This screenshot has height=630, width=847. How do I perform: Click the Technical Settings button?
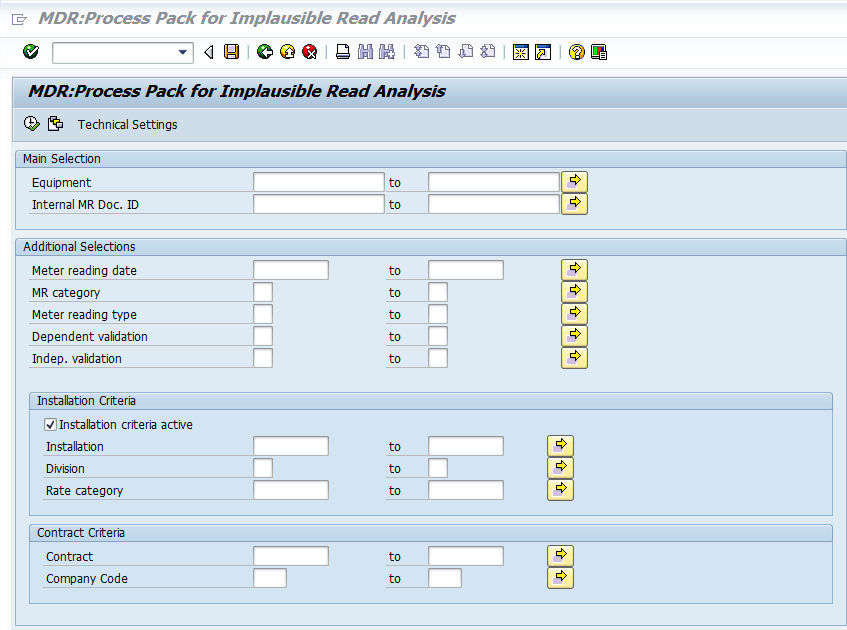point(127,124)
